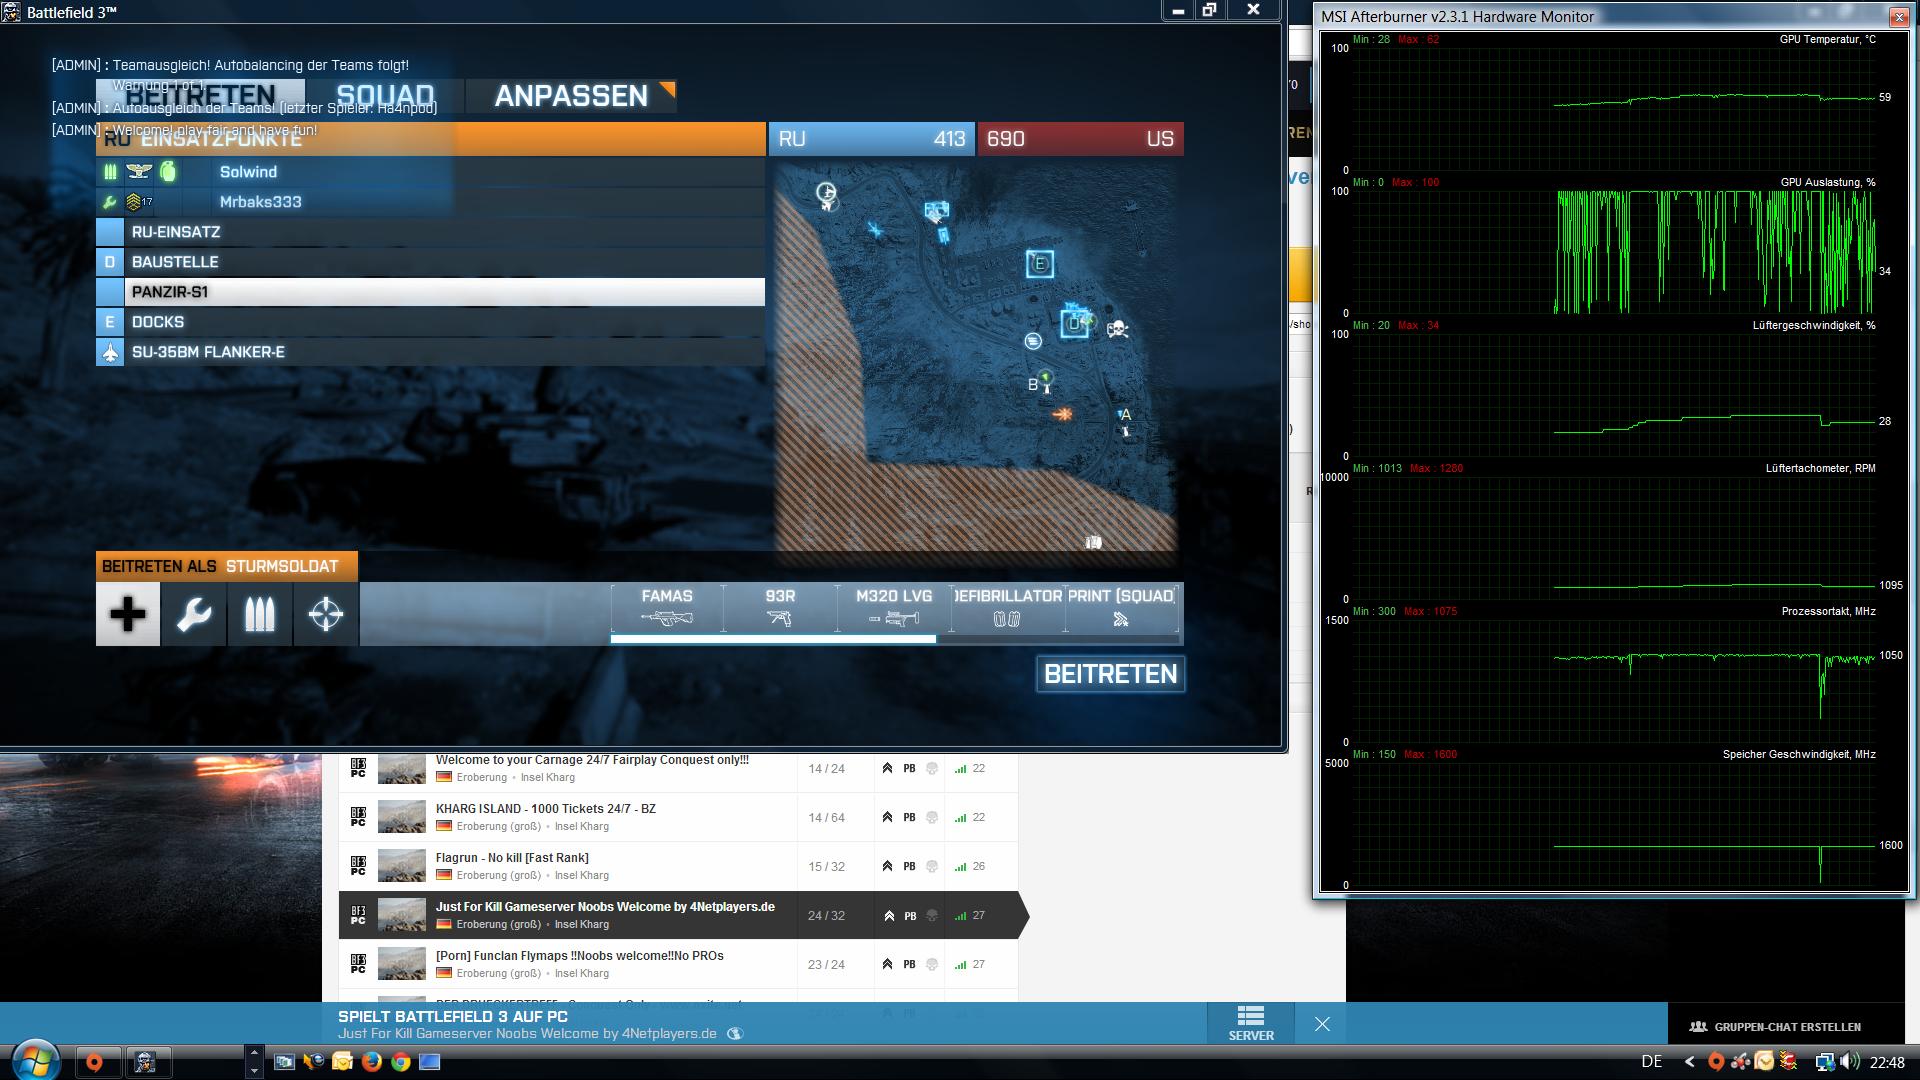Select the Recon class crosshair icon
This screenshot has height=1080, width=1920.
click(x=326, y=614)
